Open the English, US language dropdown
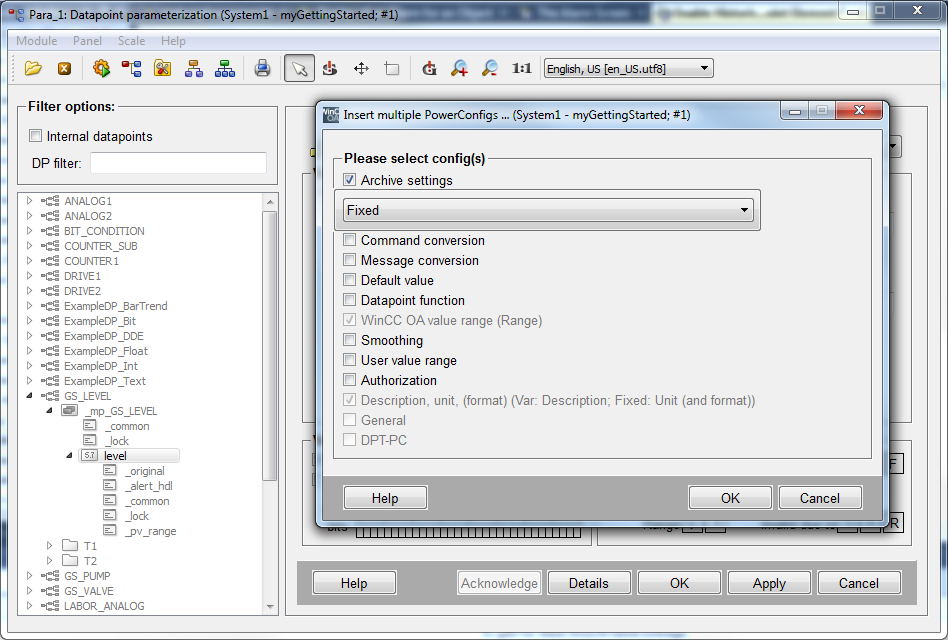Image resolution: width=948 pixels, height=640 pixels. click(627, 69)
